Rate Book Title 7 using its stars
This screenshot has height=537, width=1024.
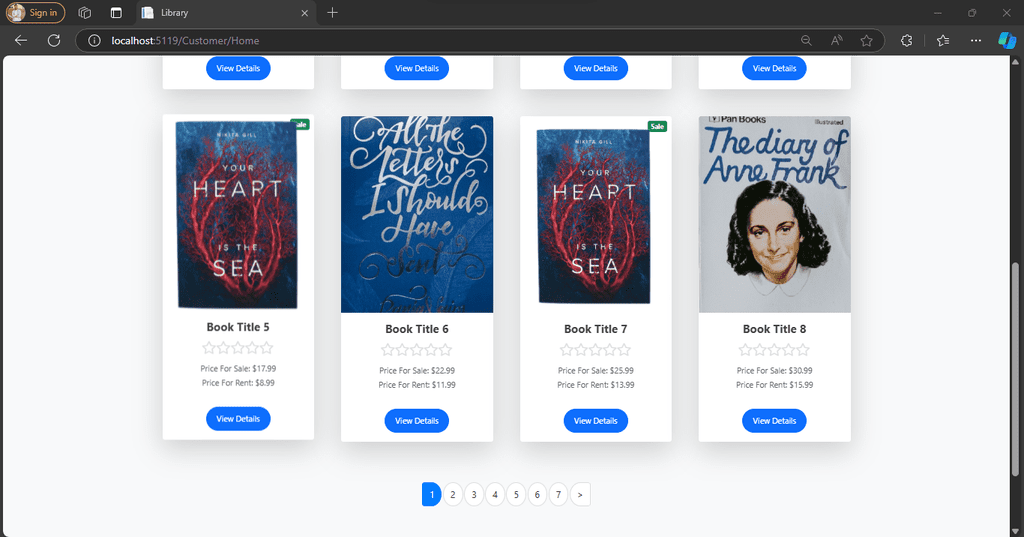coord(596,350)
